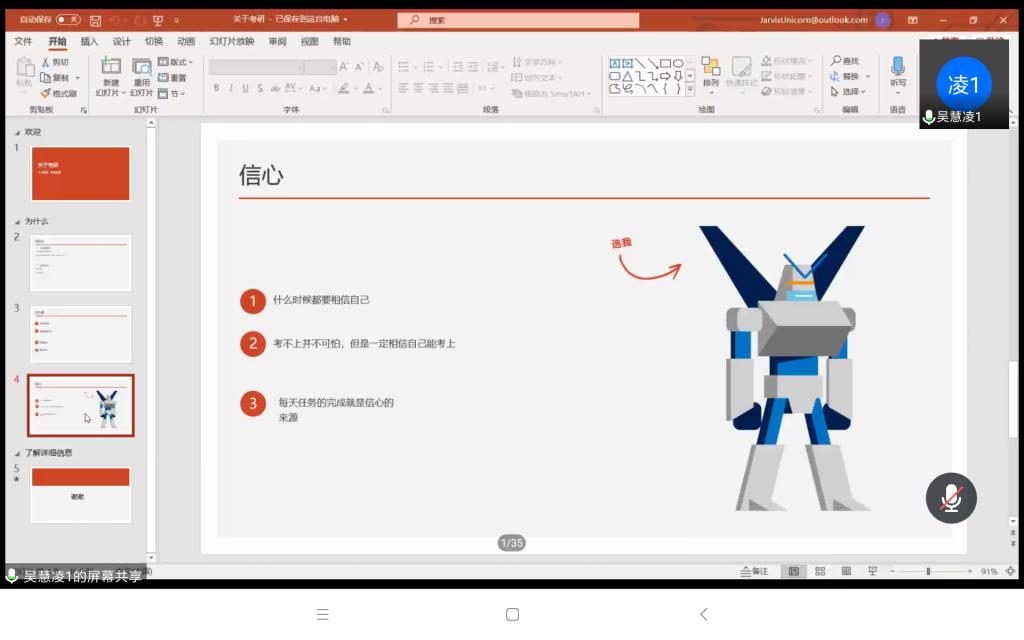Click the Reset (重置) button

(x=172, y=78)
